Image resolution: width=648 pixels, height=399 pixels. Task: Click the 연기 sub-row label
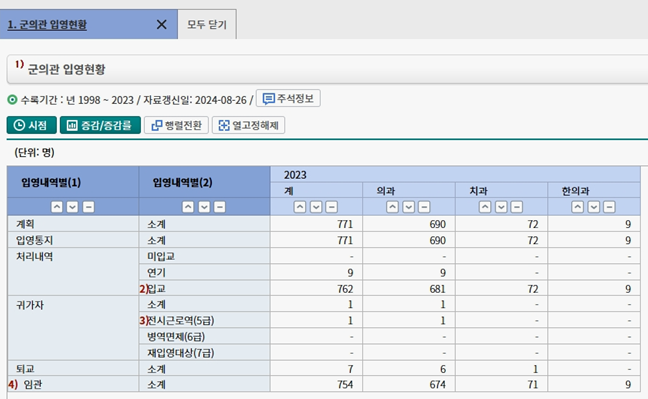click(156, 272)
